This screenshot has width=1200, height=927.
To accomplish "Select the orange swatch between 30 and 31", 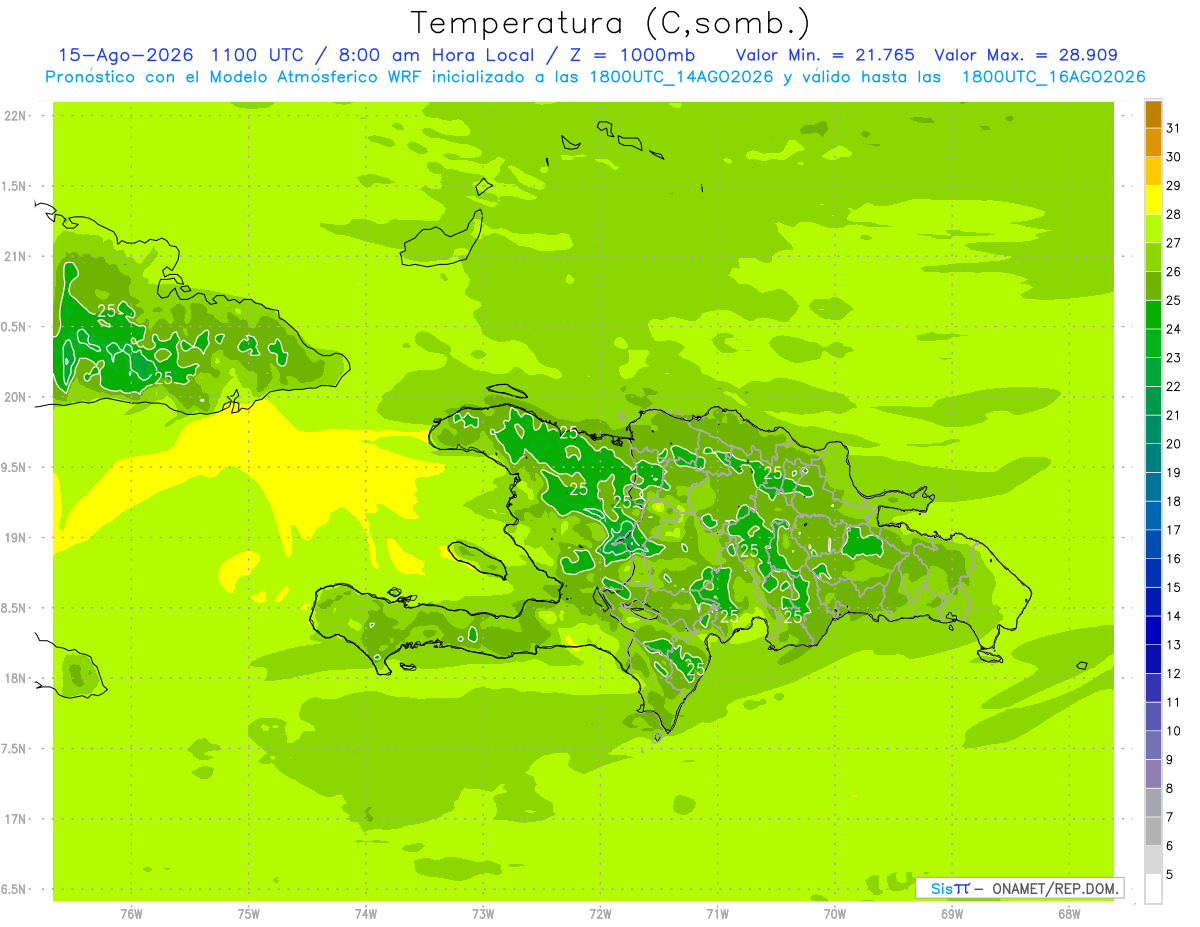I will [1153, 143].
